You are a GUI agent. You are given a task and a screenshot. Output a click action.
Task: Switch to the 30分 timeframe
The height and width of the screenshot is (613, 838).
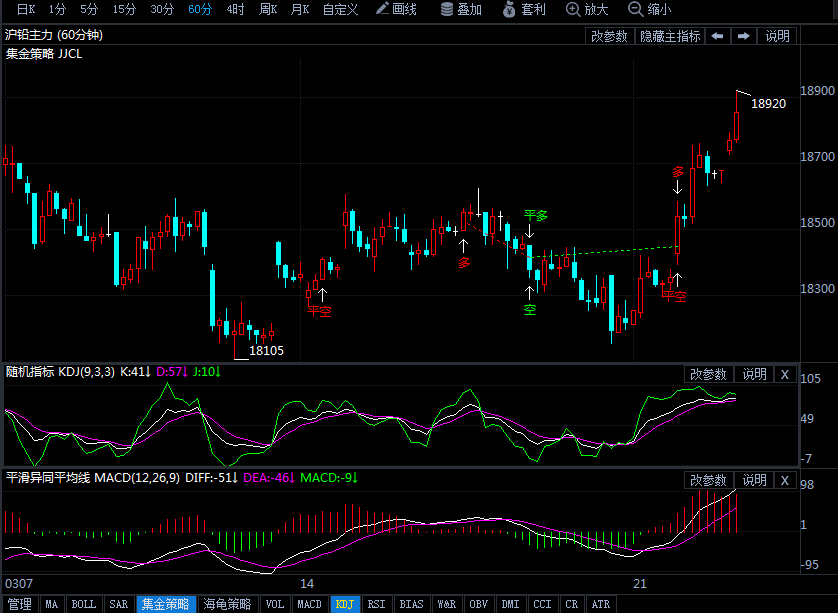pyautogui.click(x=162, y=9)
